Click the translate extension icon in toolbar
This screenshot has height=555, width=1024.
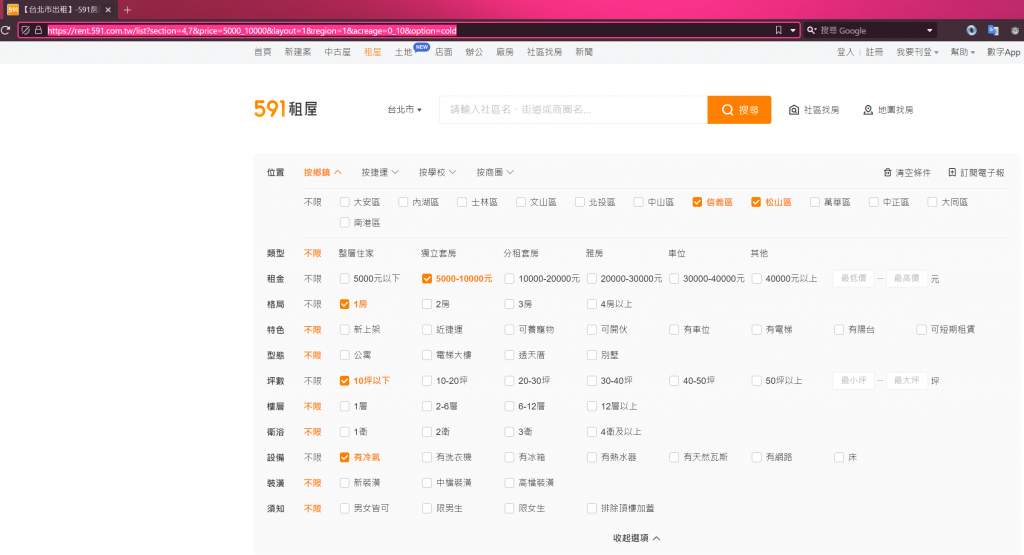pyautogui.click(x=993, y=30)
